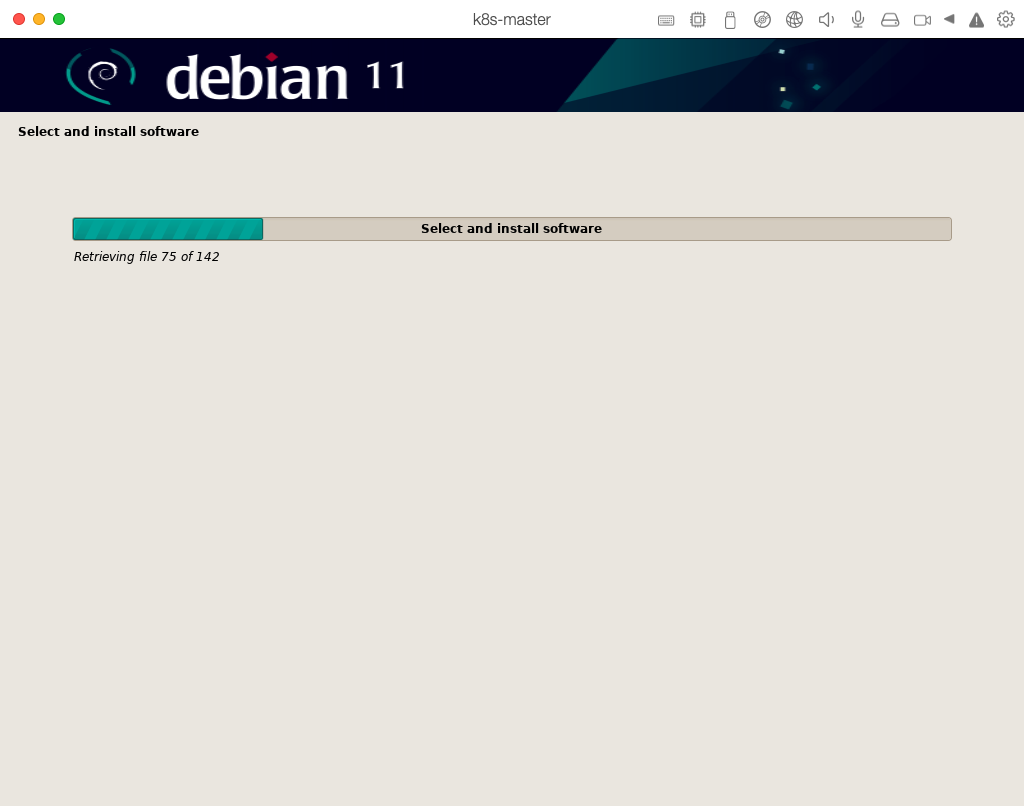
Task: Open the keyboard options icon in toolbar
Action: (665, 20)
